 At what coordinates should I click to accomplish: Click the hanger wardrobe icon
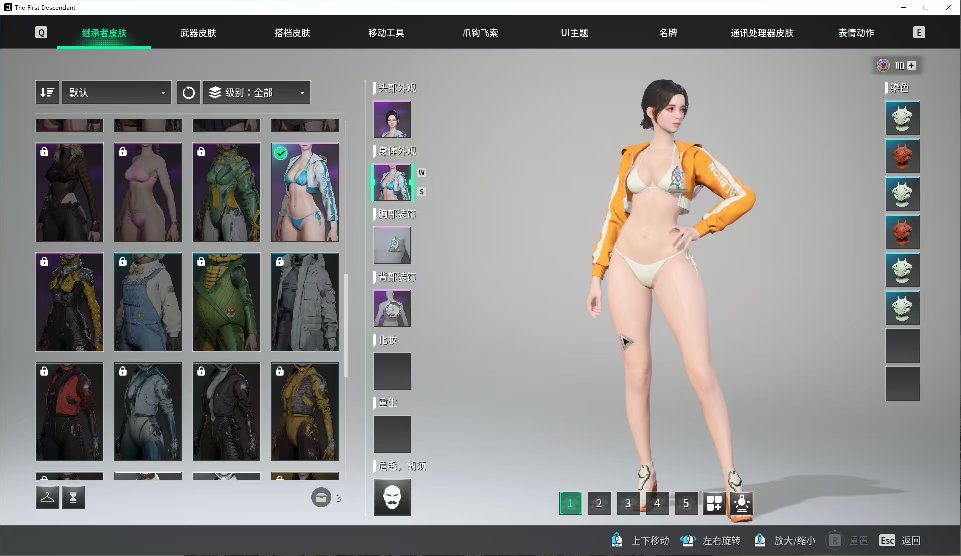[47, 497]
